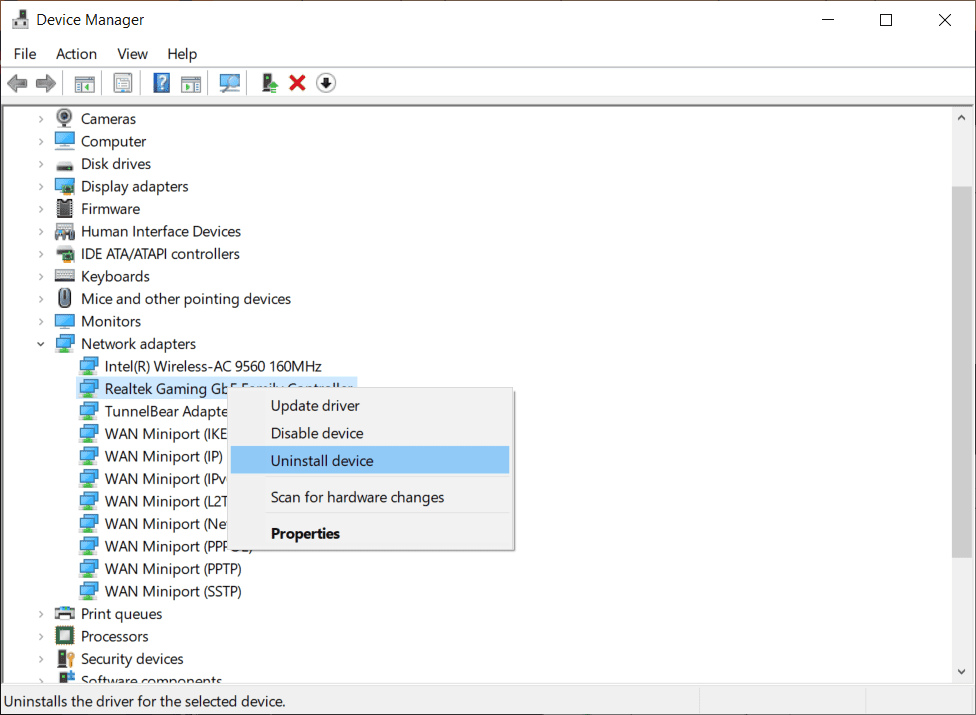
Task: Click the down-arrow disable device toolbar icon
Action: click(326, 83)
